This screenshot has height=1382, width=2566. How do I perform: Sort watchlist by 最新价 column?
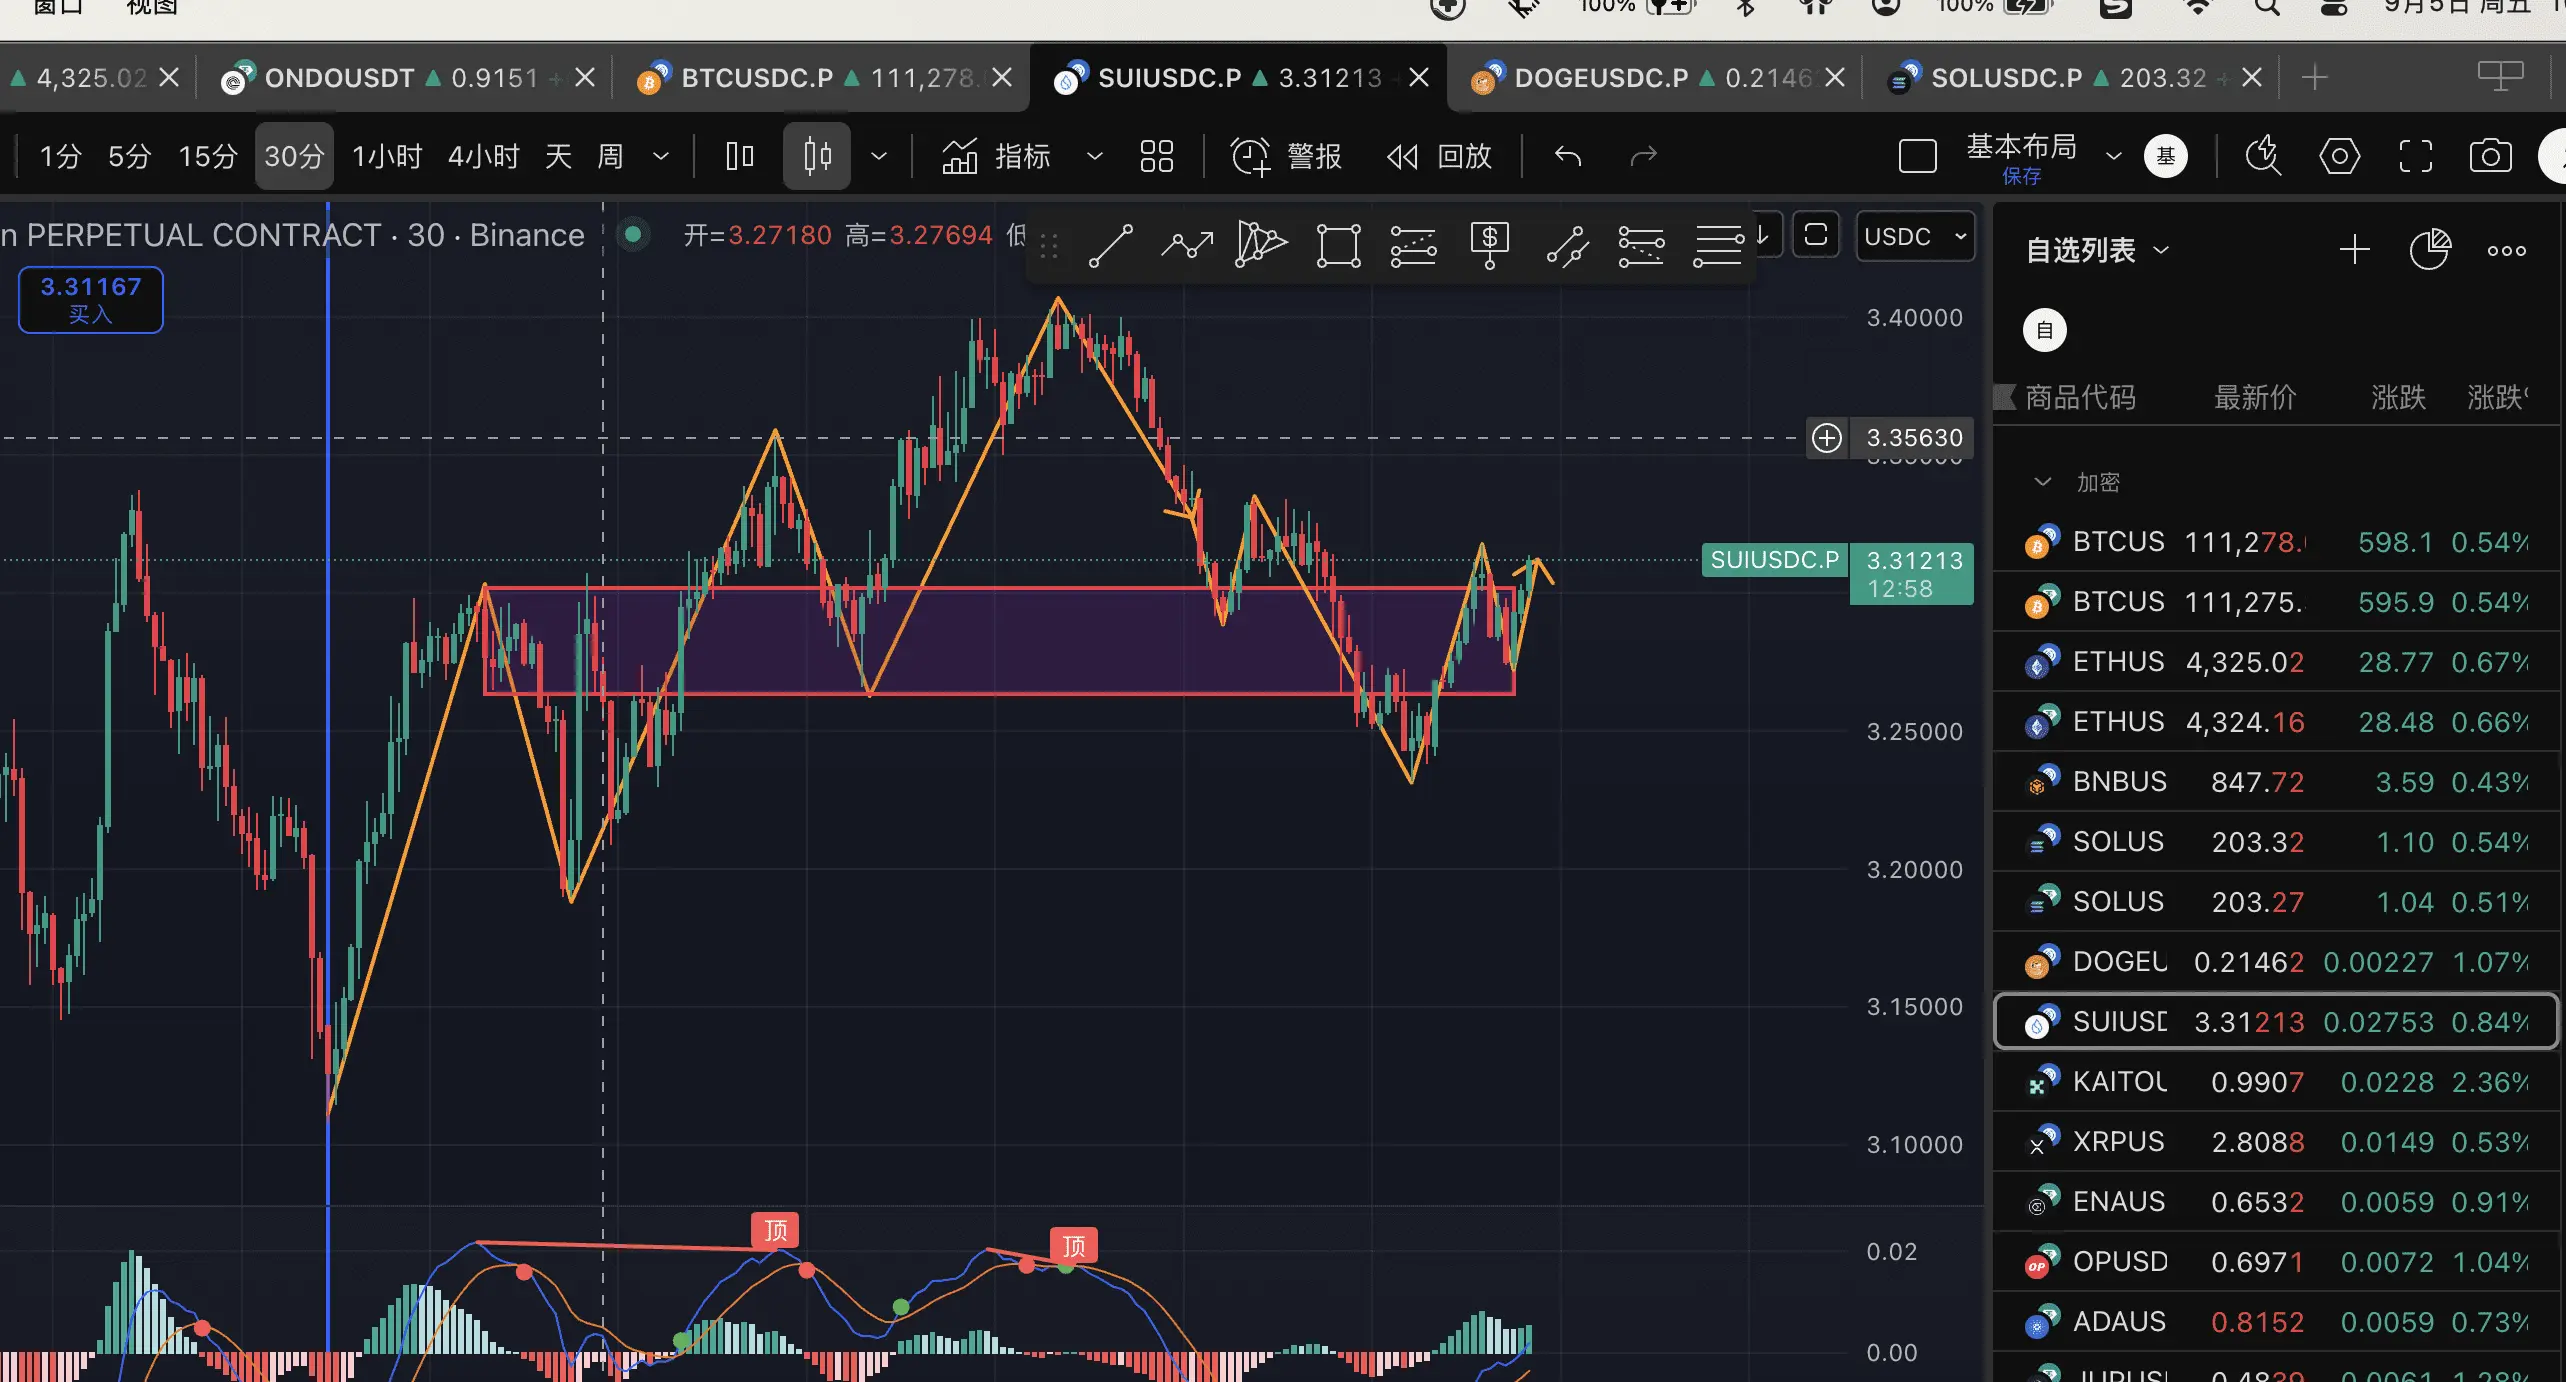pos(2254,398)
